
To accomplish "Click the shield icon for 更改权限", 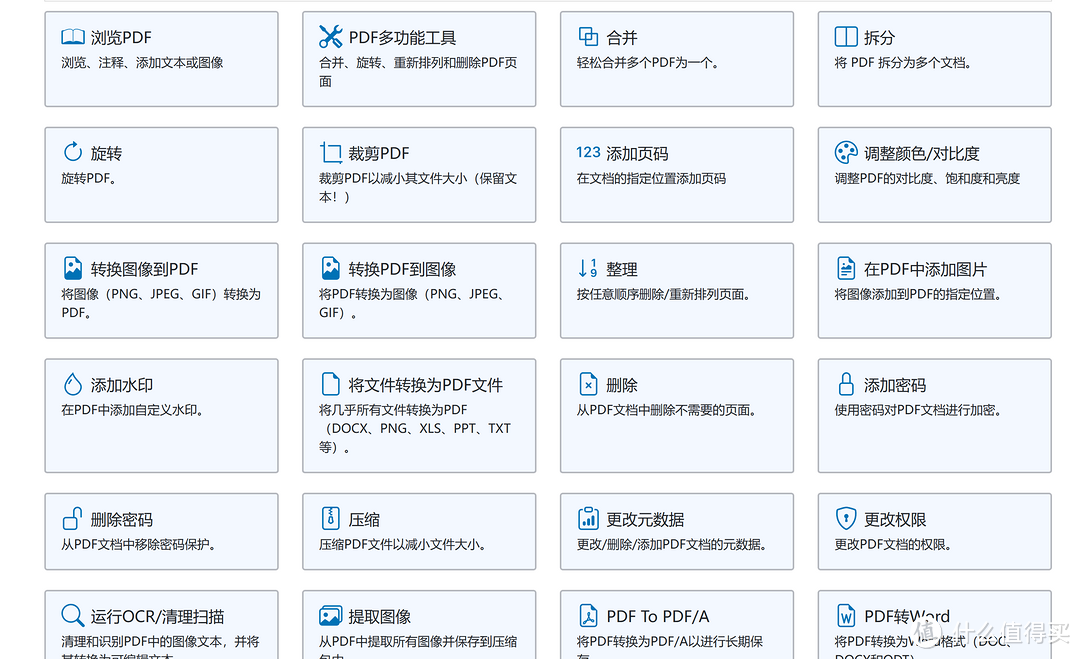I will (846, 518).
